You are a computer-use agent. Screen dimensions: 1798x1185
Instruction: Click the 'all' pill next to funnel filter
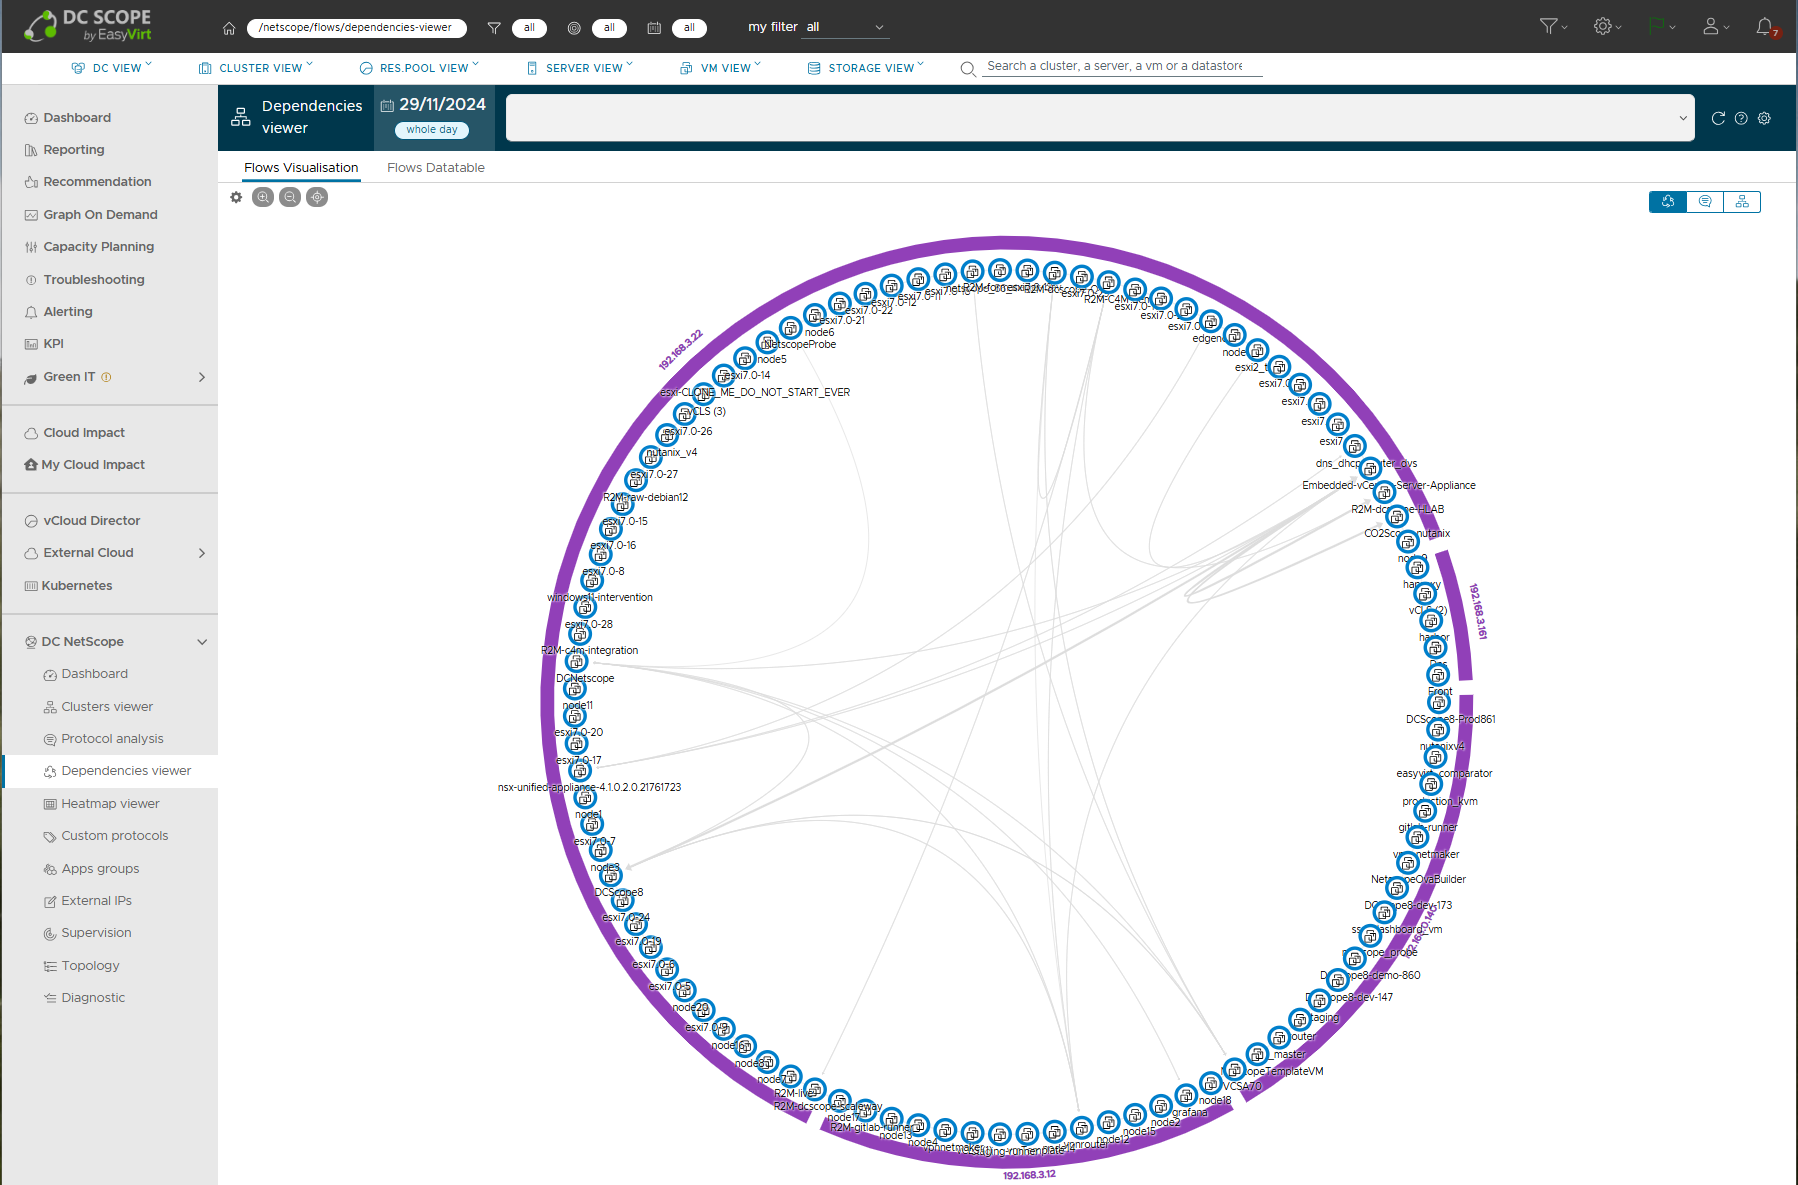coord(529,28)
